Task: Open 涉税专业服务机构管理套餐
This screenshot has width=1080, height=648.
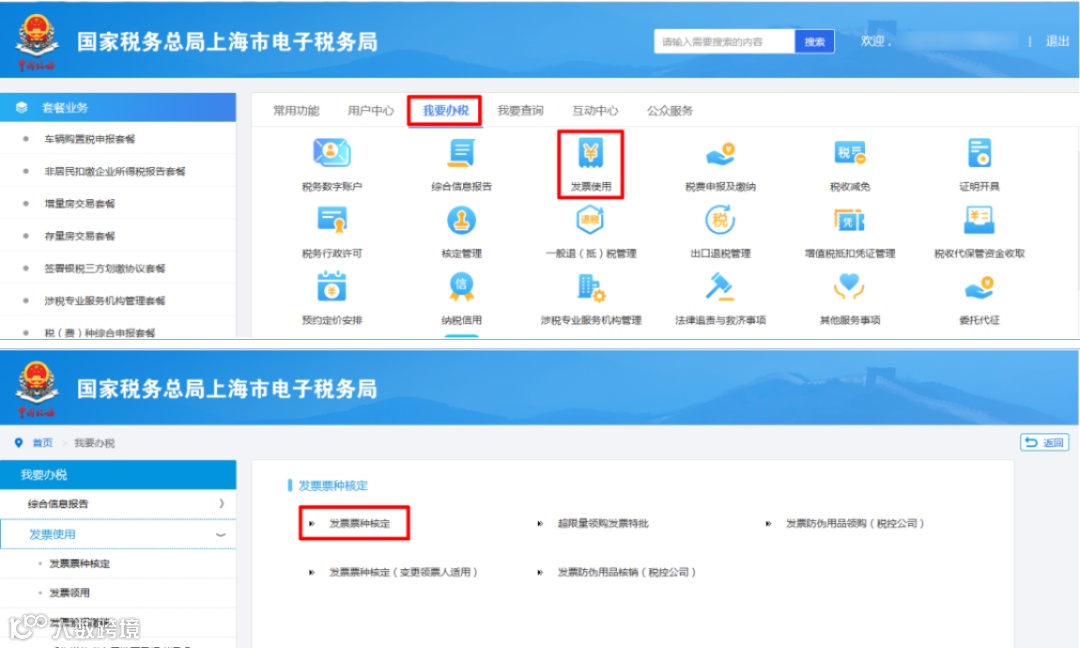Action: coord(105,300)
